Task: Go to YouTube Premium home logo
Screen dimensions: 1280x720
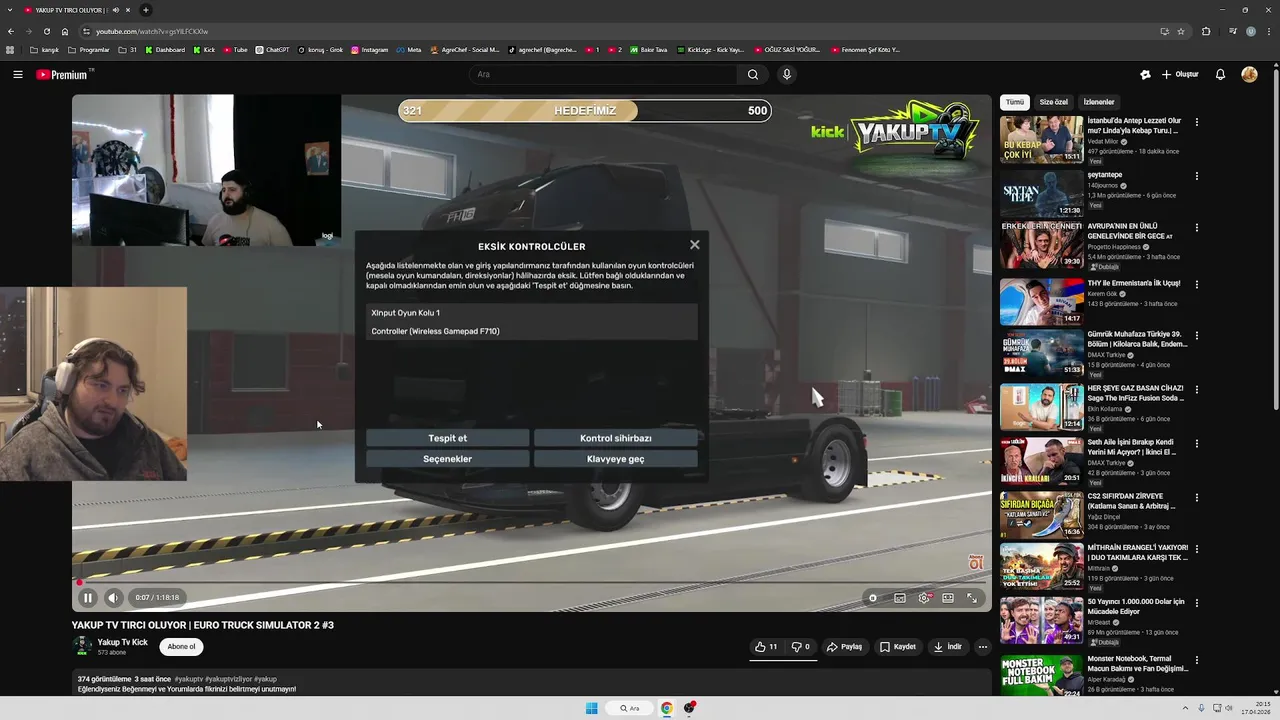Action: 62,74
